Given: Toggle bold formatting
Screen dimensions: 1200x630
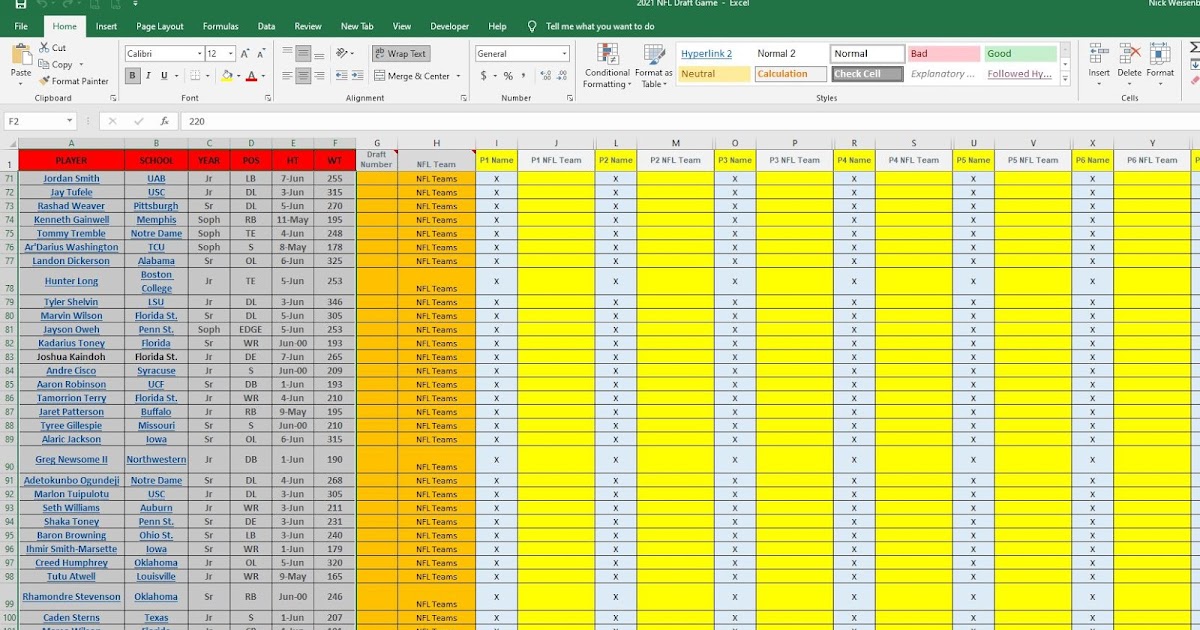Looking at the screenshot, I should click(x=130, y=74).
